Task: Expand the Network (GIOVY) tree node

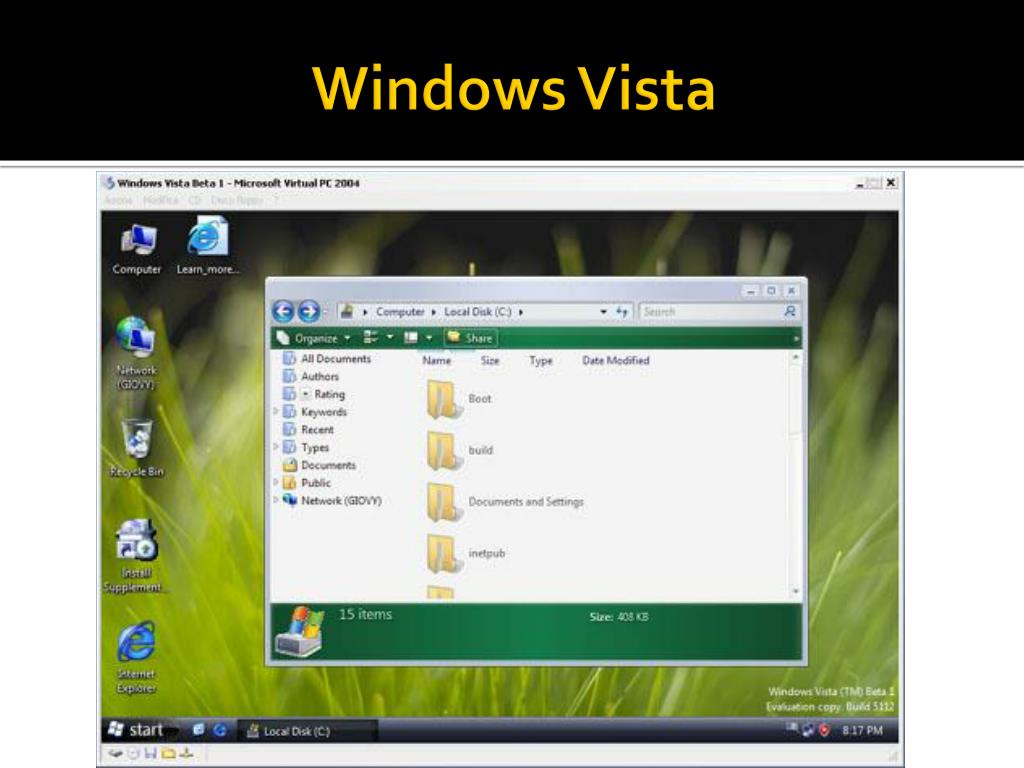Action: (276, 500)
